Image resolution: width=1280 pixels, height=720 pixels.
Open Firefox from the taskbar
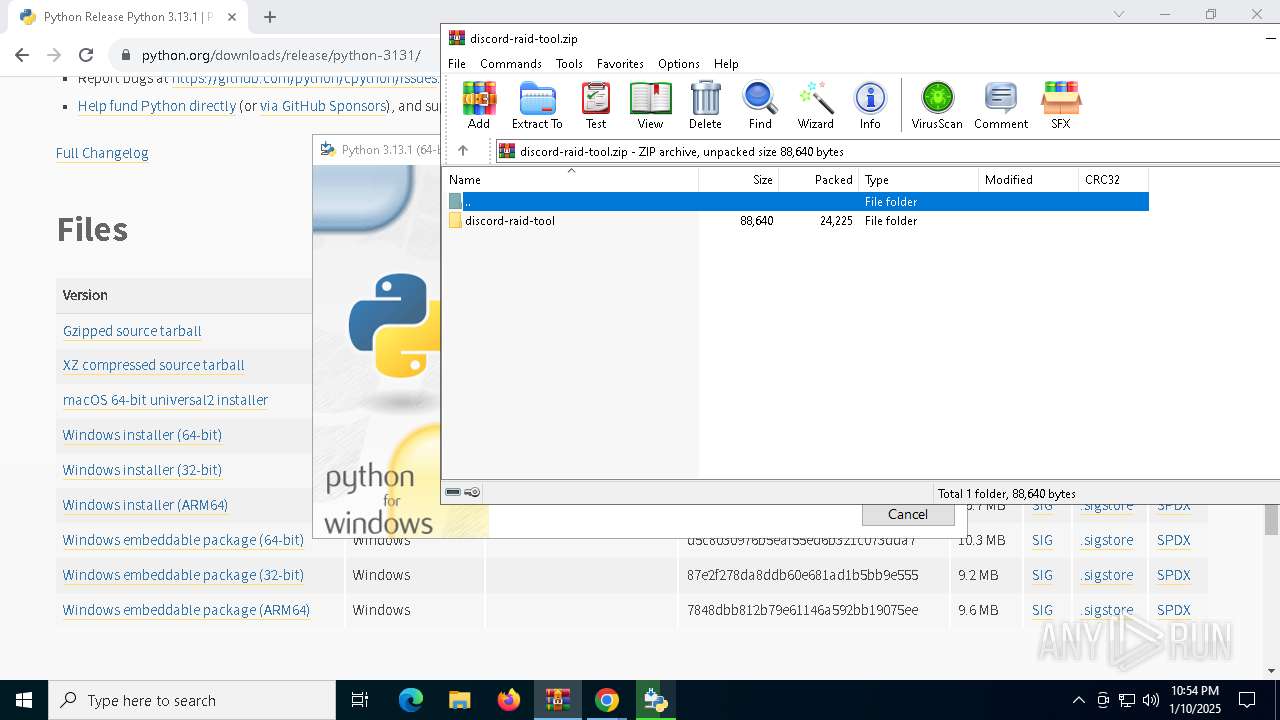509,700
